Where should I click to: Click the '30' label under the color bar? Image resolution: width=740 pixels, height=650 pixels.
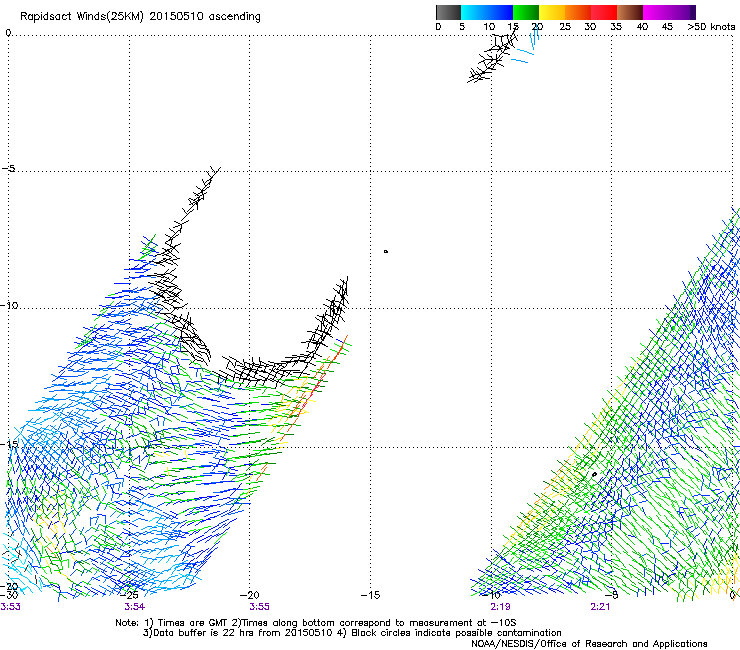(590, 27)
